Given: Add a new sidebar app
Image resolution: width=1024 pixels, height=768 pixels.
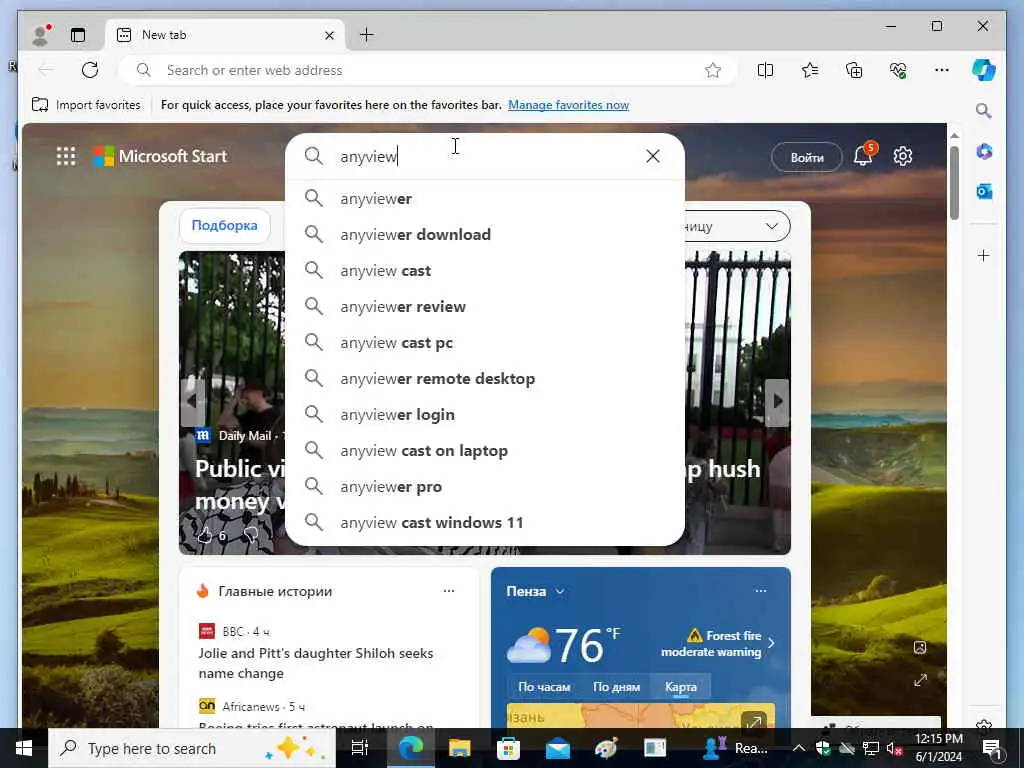Looking at the screenshot, I should click(984, 255).
